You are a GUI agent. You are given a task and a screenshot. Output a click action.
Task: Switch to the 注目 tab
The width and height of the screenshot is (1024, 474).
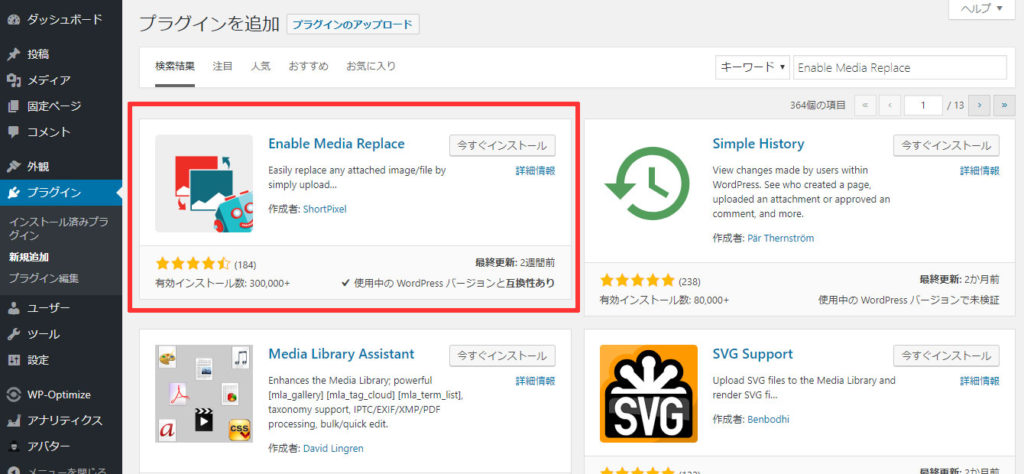click(223, 66)
